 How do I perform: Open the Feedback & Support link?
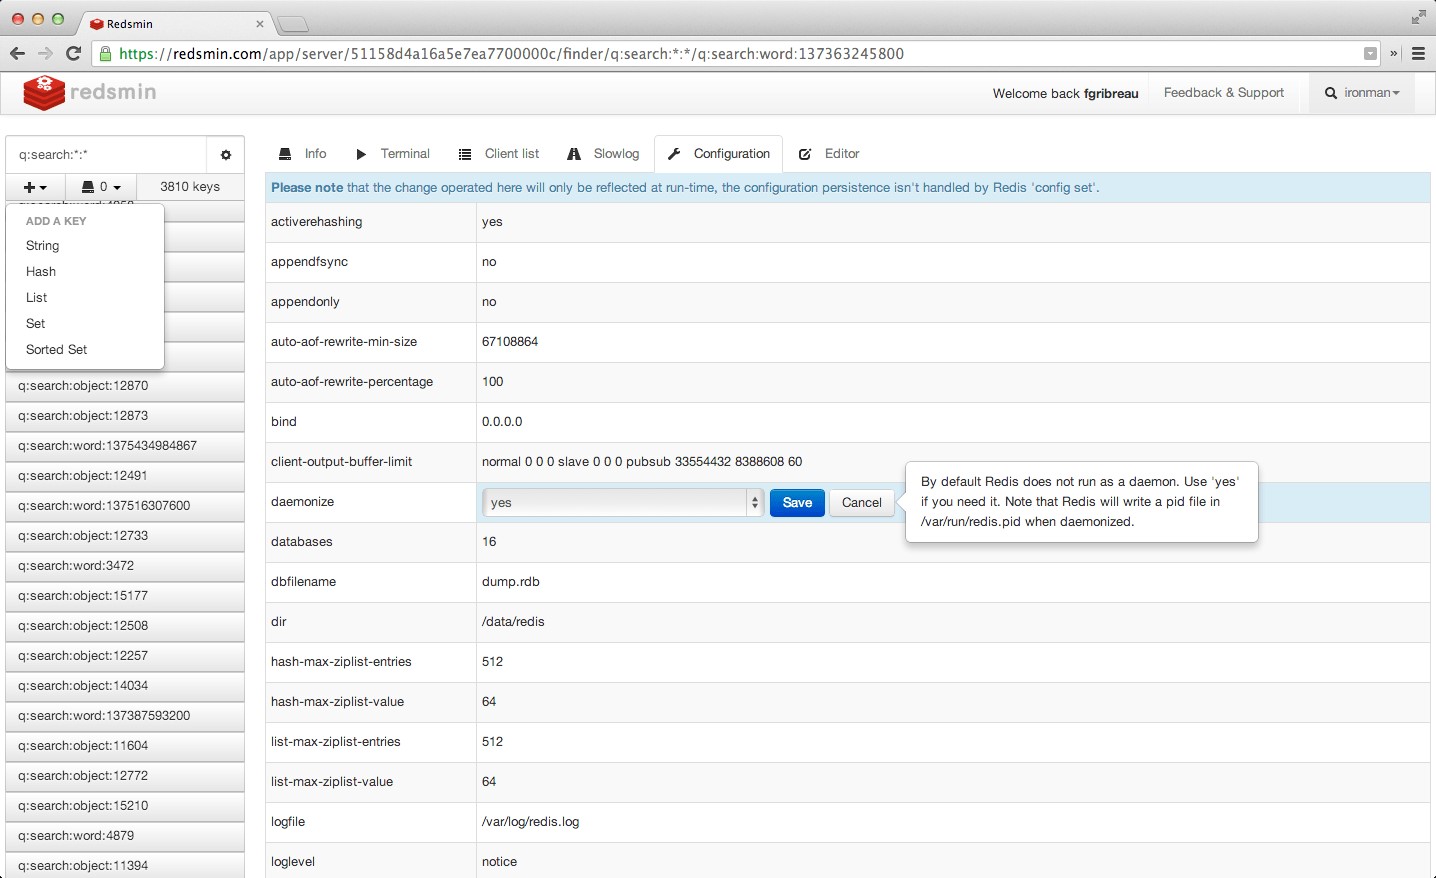point(1223,93)
